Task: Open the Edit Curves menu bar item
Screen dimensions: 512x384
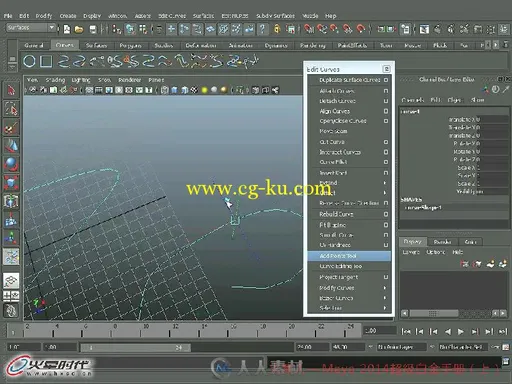Action: (172, 16)
